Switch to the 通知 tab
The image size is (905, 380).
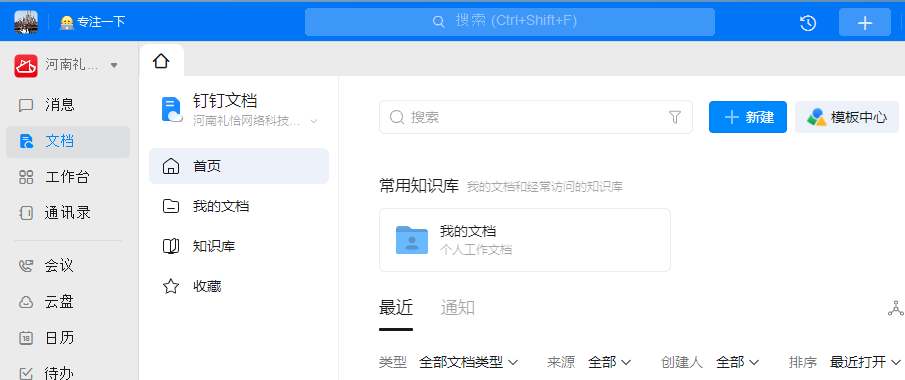coord(458,308)
